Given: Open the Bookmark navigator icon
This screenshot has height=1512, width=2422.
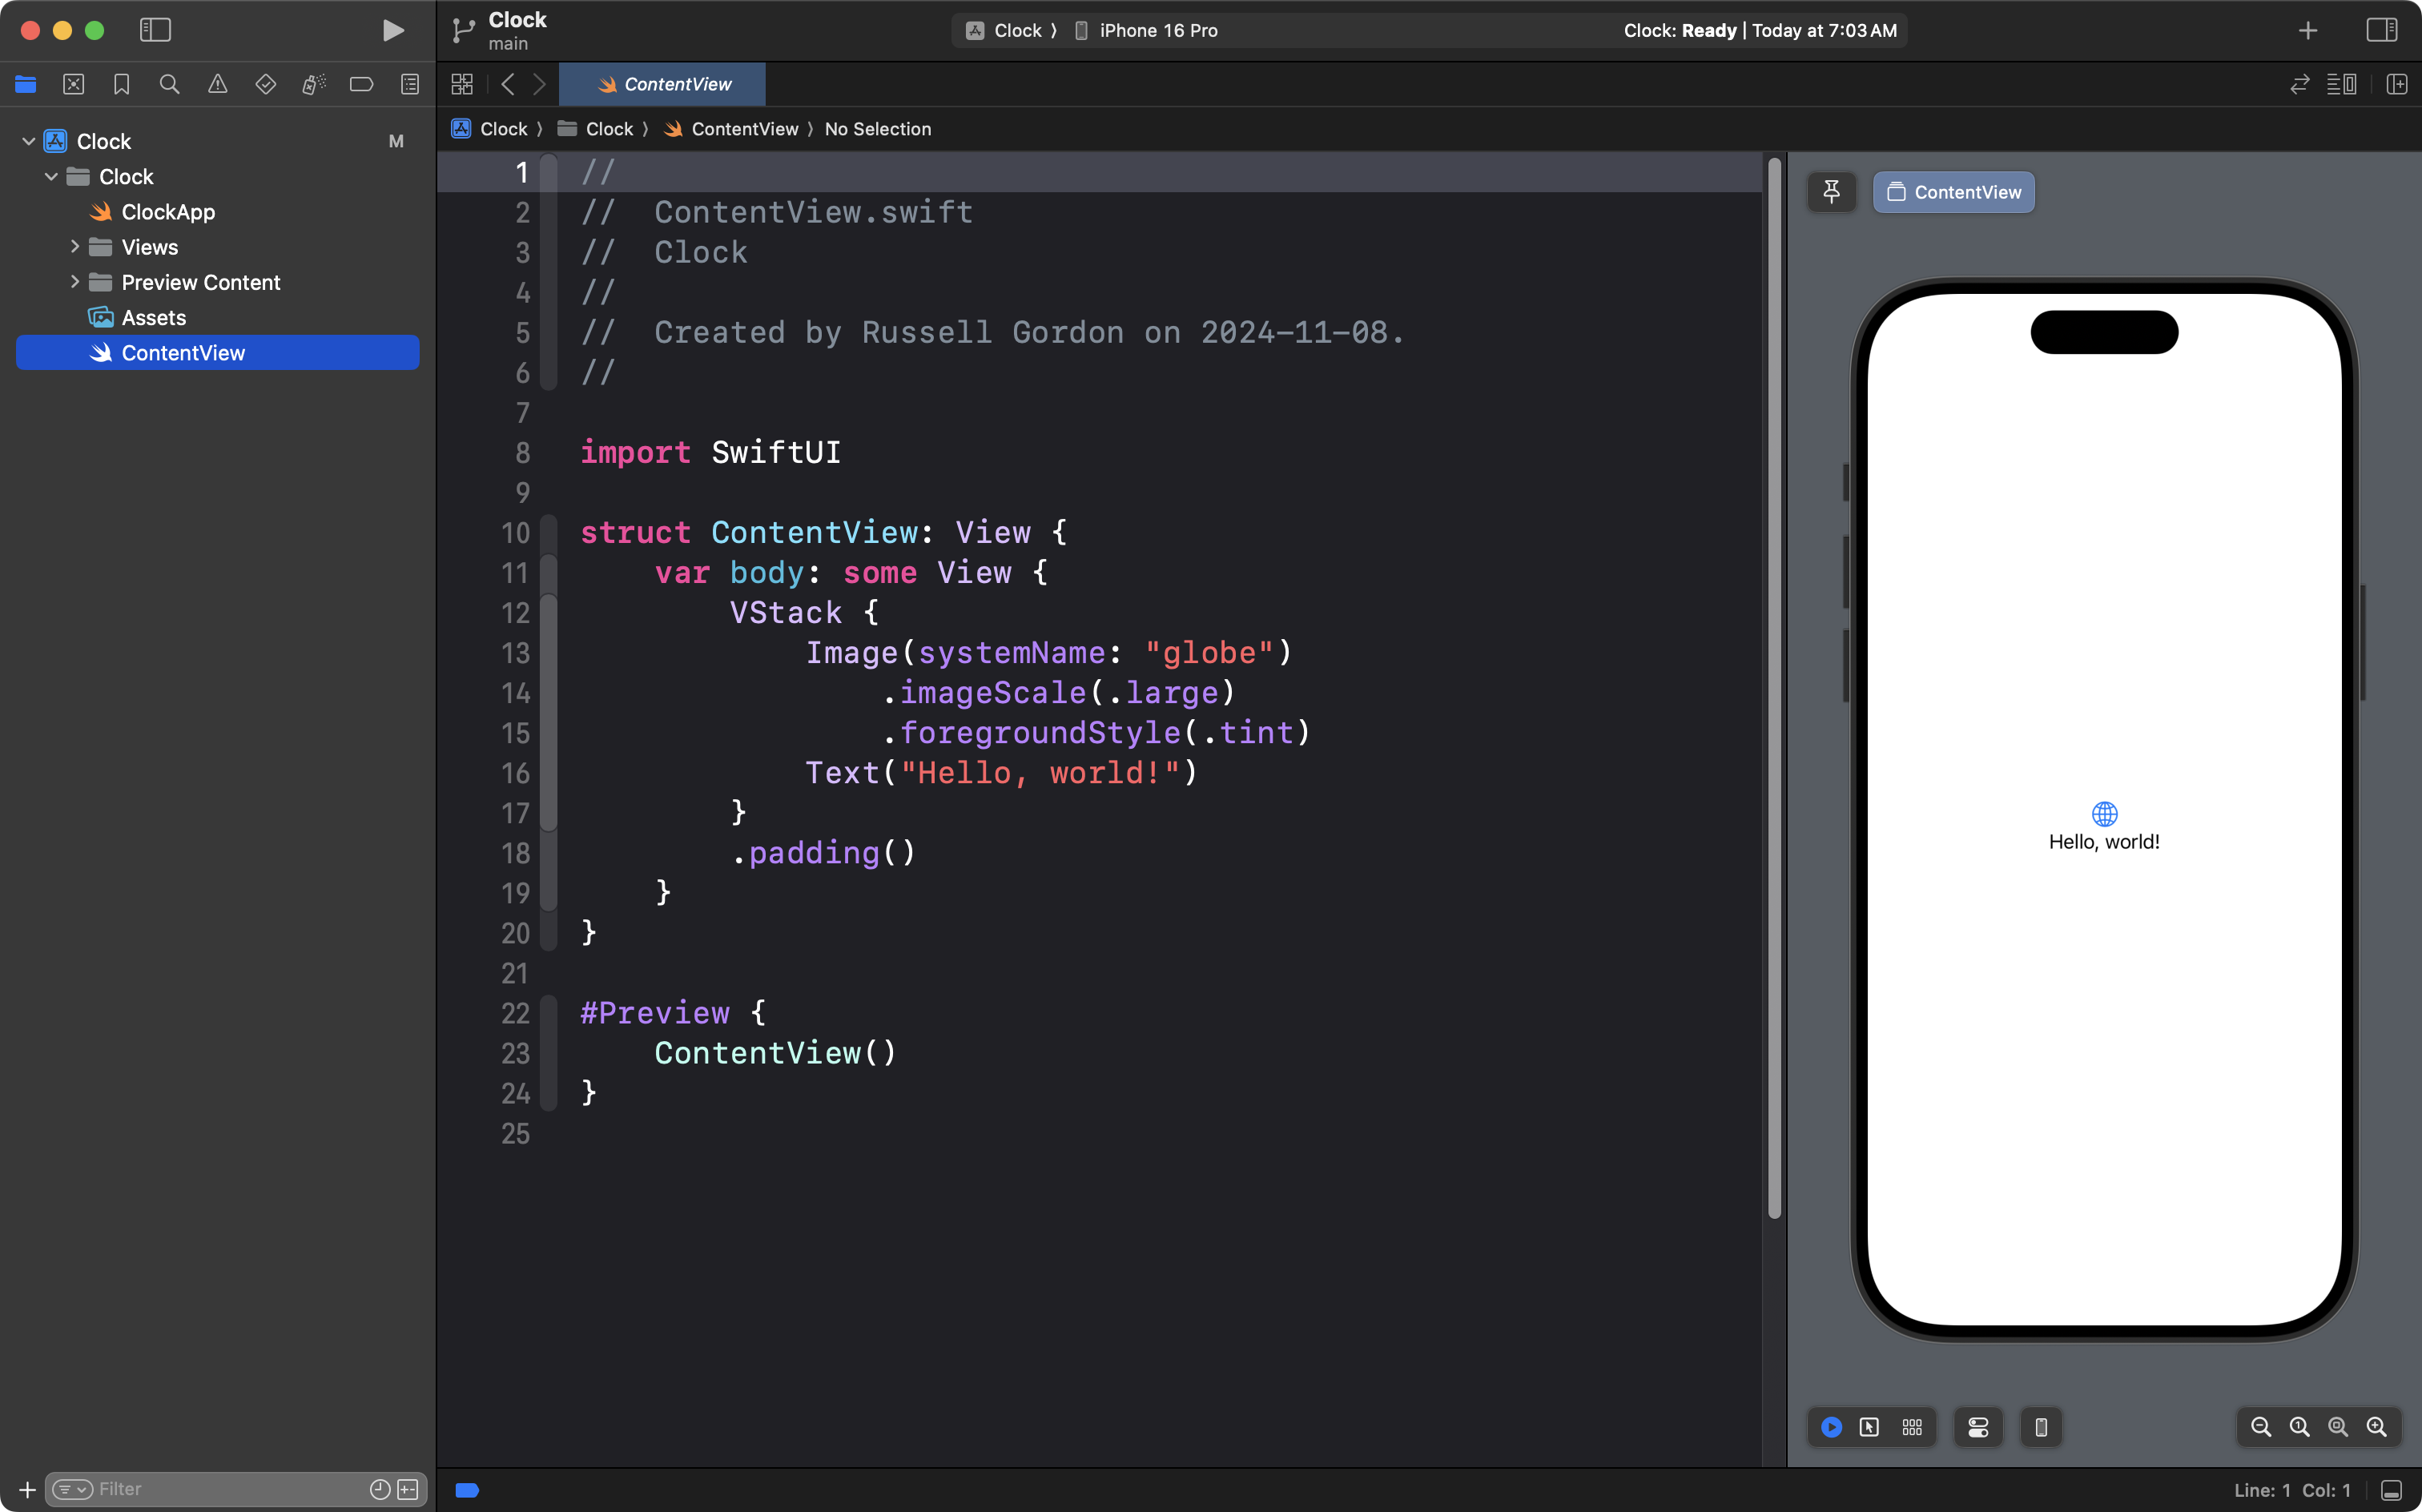Looking at the screenshot, I should [121, 85].
